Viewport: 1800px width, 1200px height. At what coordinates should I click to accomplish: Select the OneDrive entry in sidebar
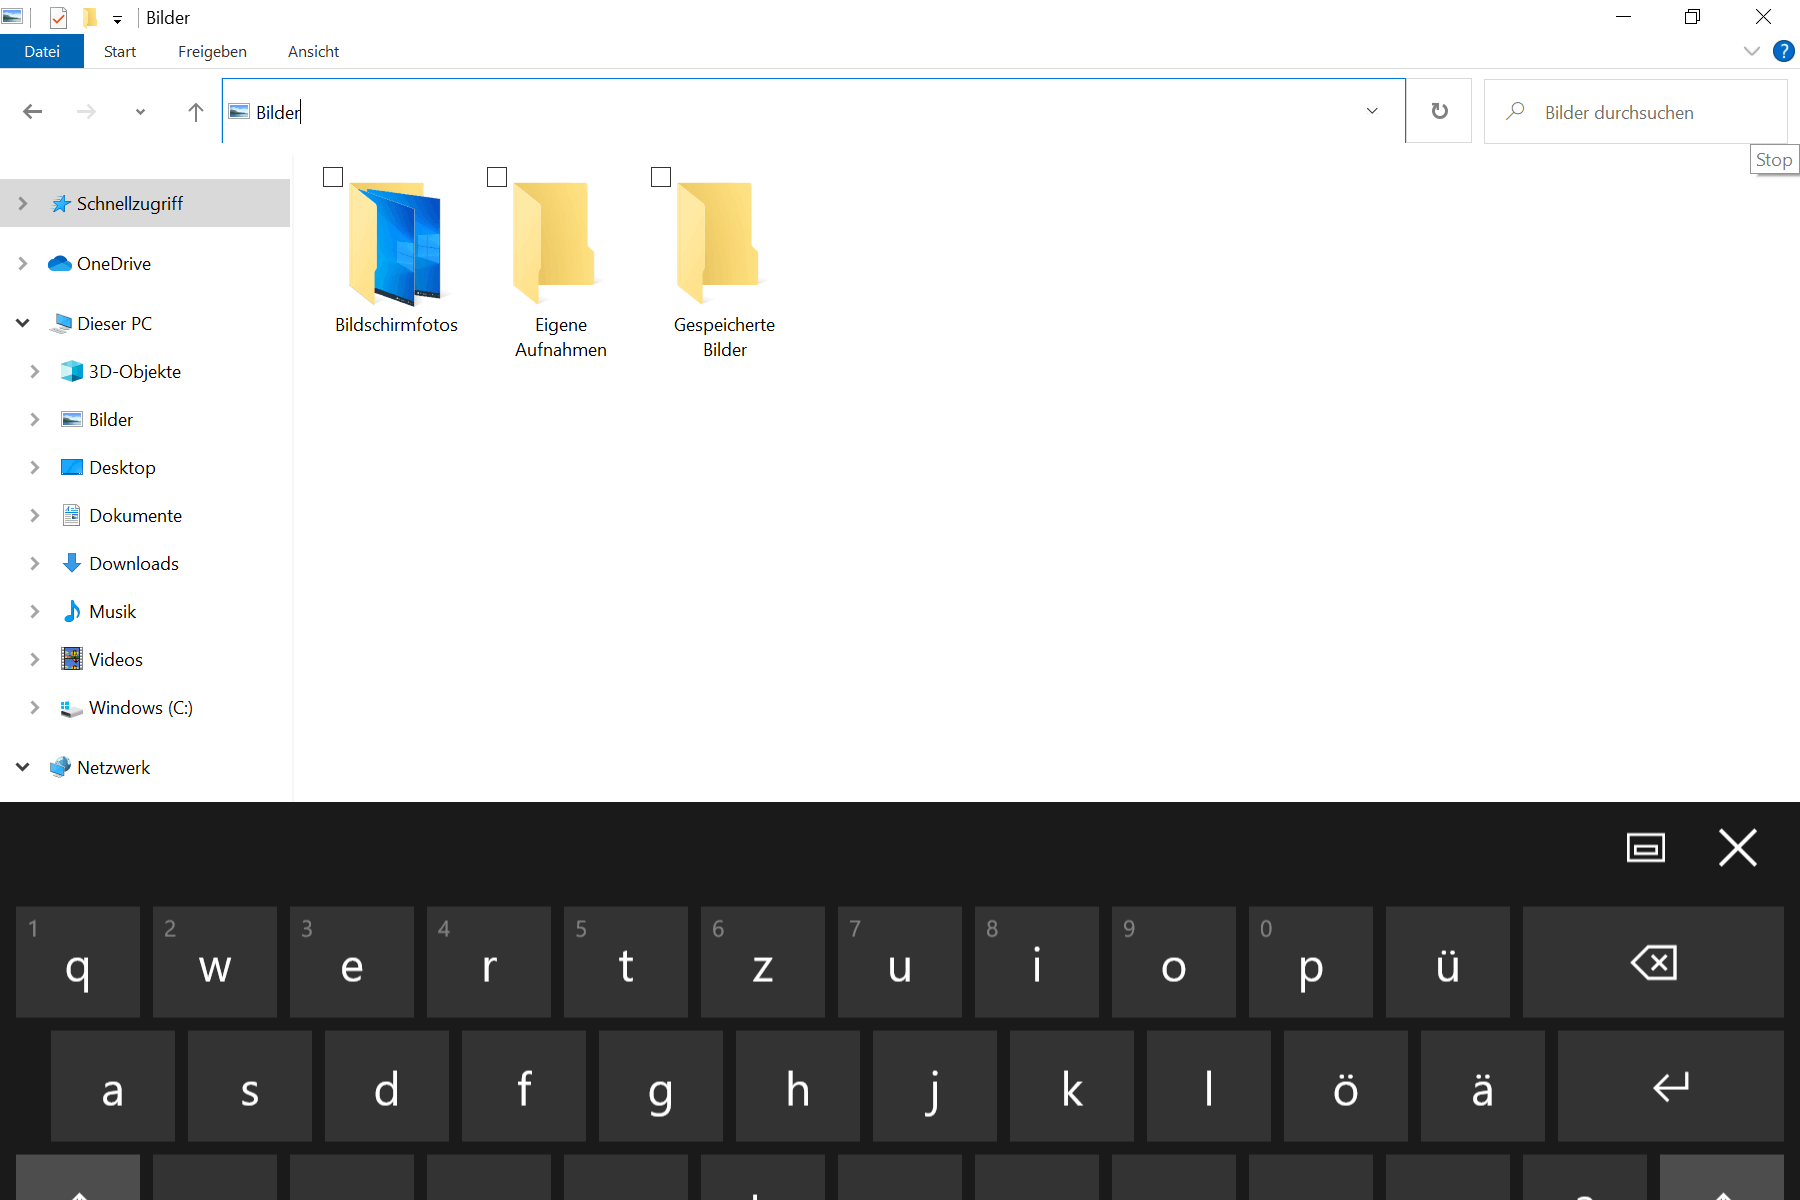pos(113,263)
